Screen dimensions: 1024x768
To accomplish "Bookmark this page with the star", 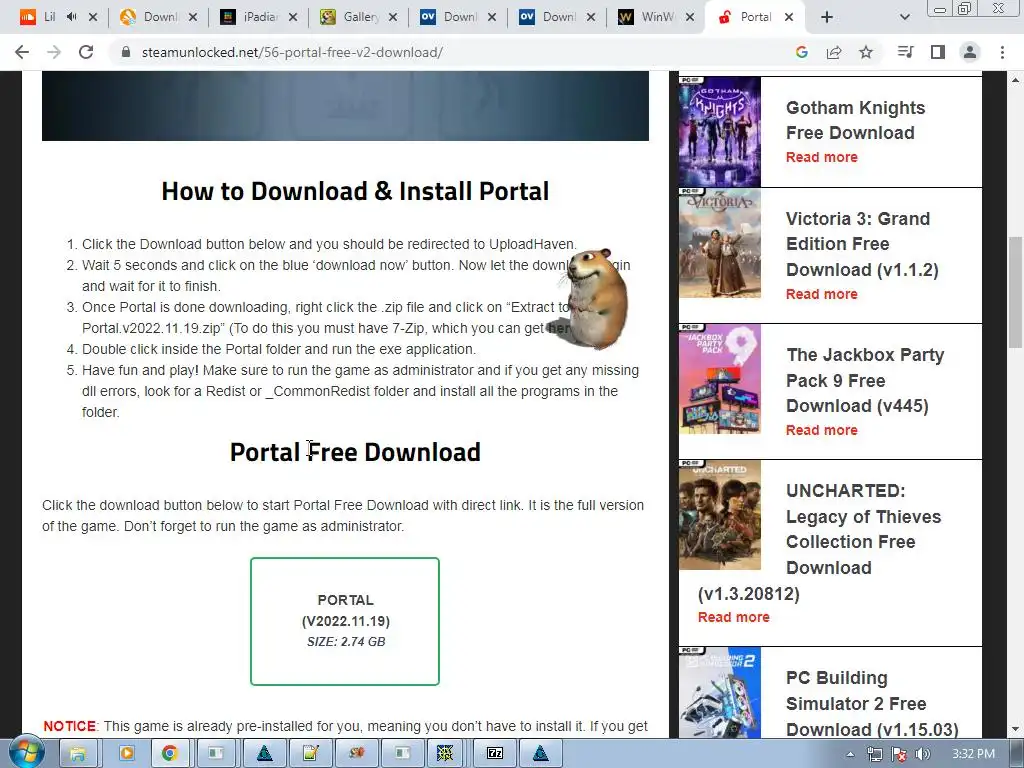I will pyautogui.click(x=866, y=52).
